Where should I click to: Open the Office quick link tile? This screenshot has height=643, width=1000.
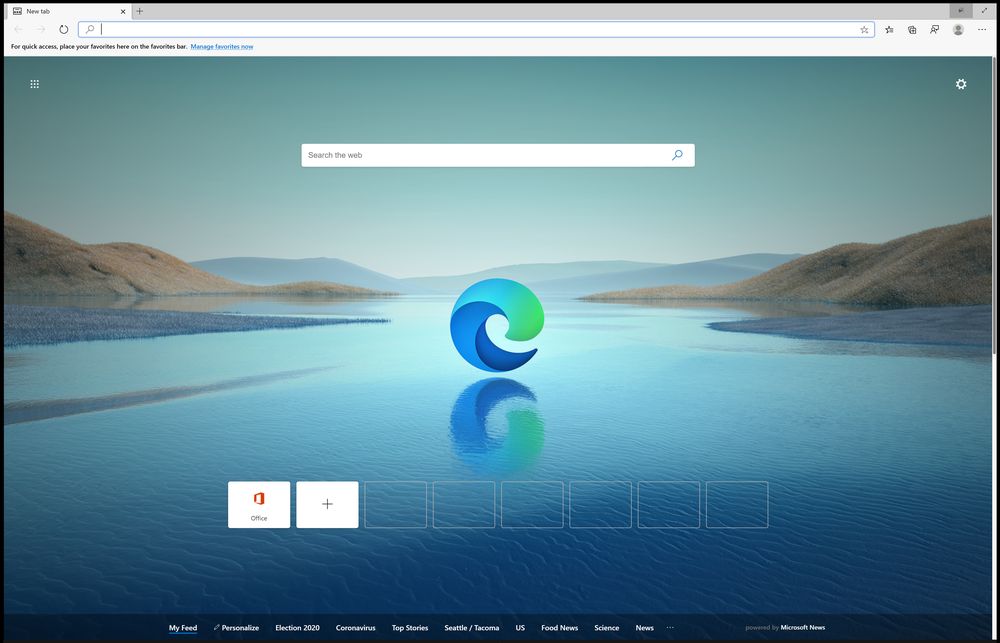click(259, 504)
